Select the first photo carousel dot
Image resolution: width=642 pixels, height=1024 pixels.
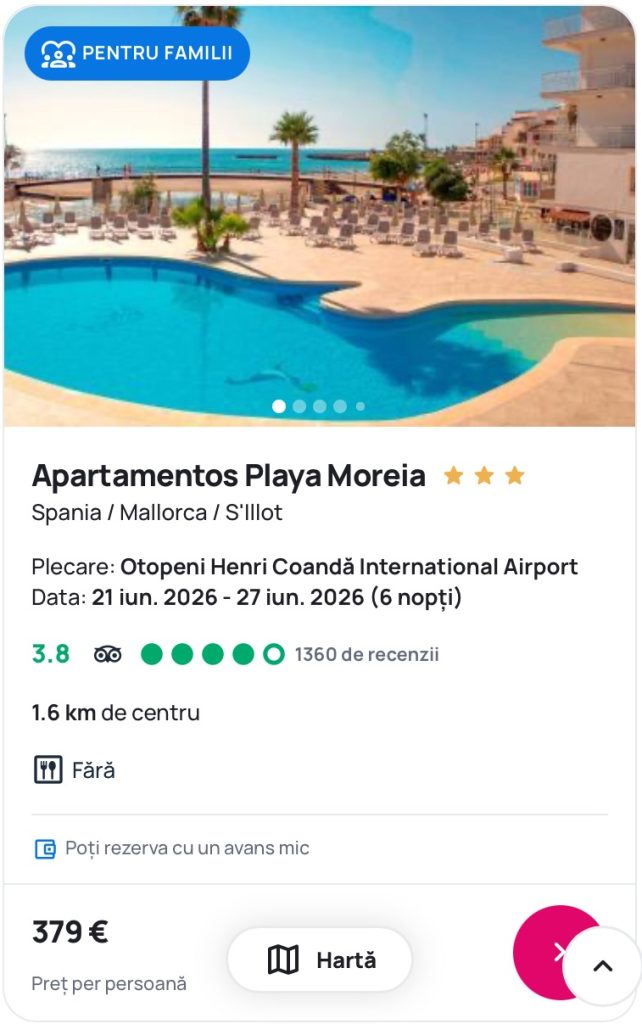click(279, 406)
